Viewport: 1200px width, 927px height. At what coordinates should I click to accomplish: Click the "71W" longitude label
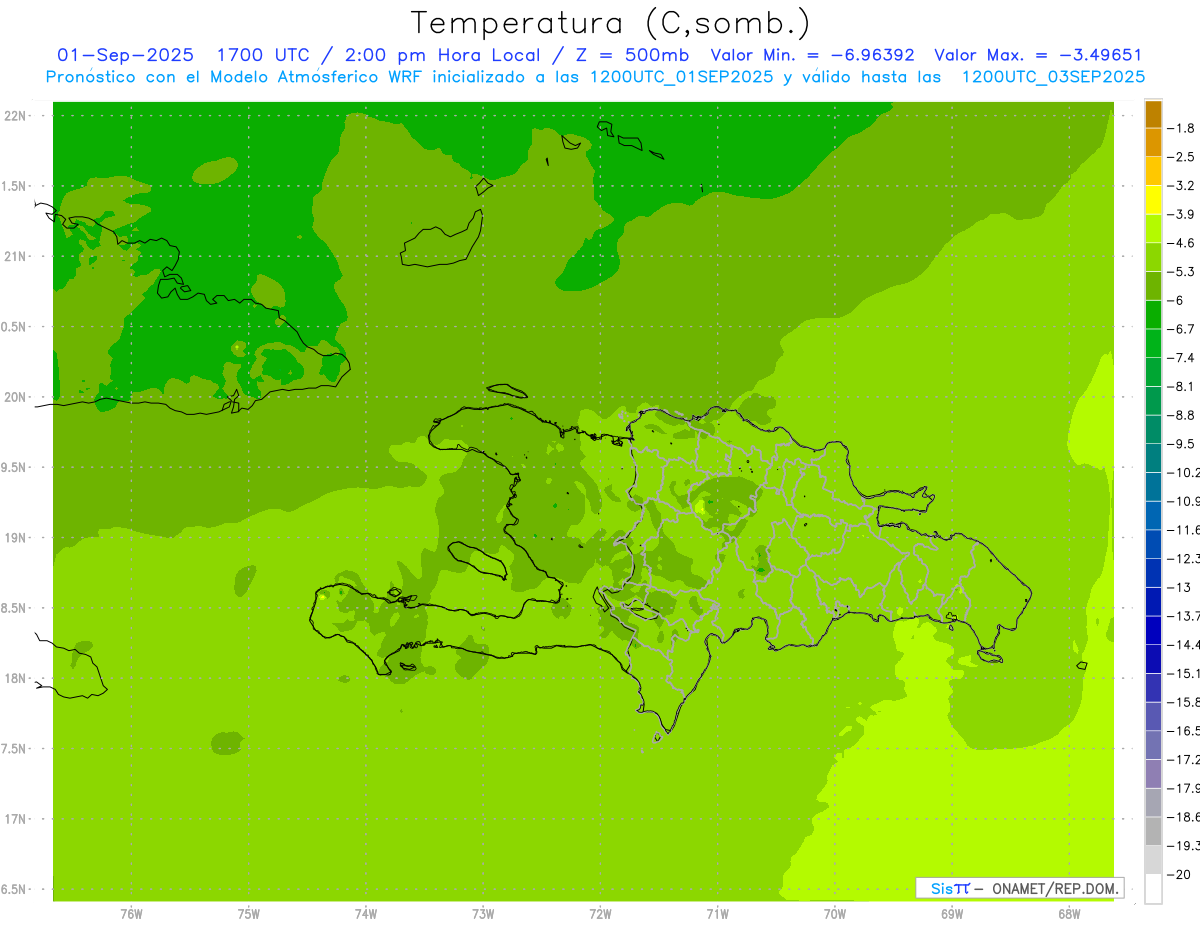point(717,914)
